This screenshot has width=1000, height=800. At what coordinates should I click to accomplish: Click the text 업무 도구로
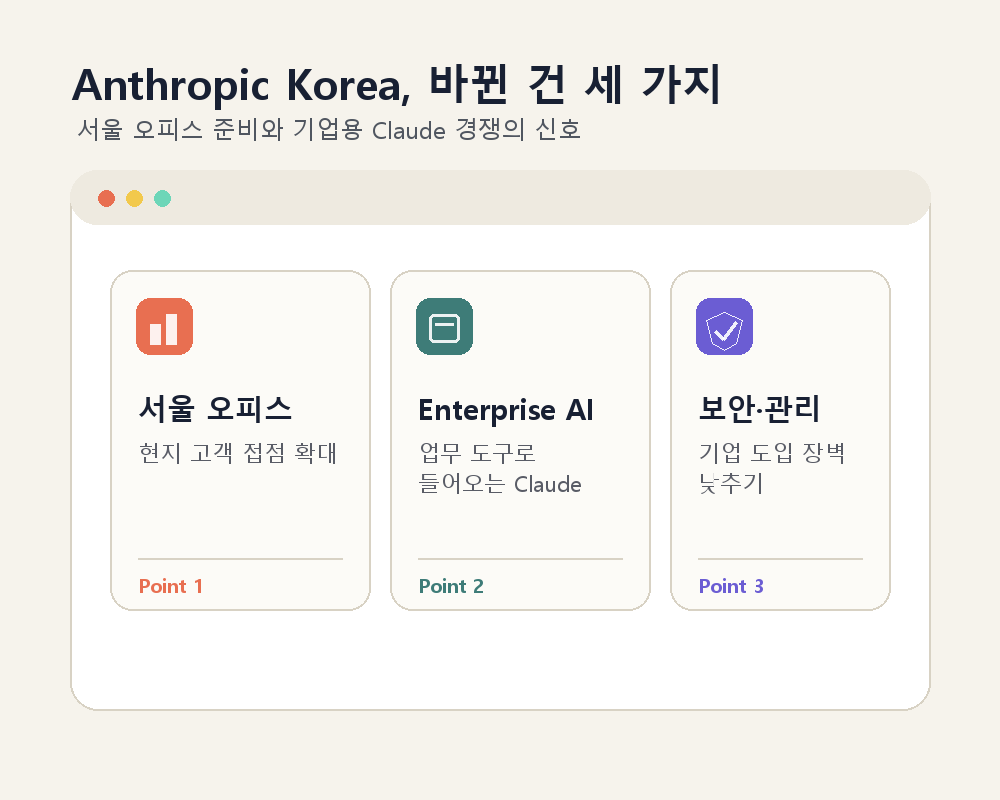pyautogui.click(x=477, y=453)
